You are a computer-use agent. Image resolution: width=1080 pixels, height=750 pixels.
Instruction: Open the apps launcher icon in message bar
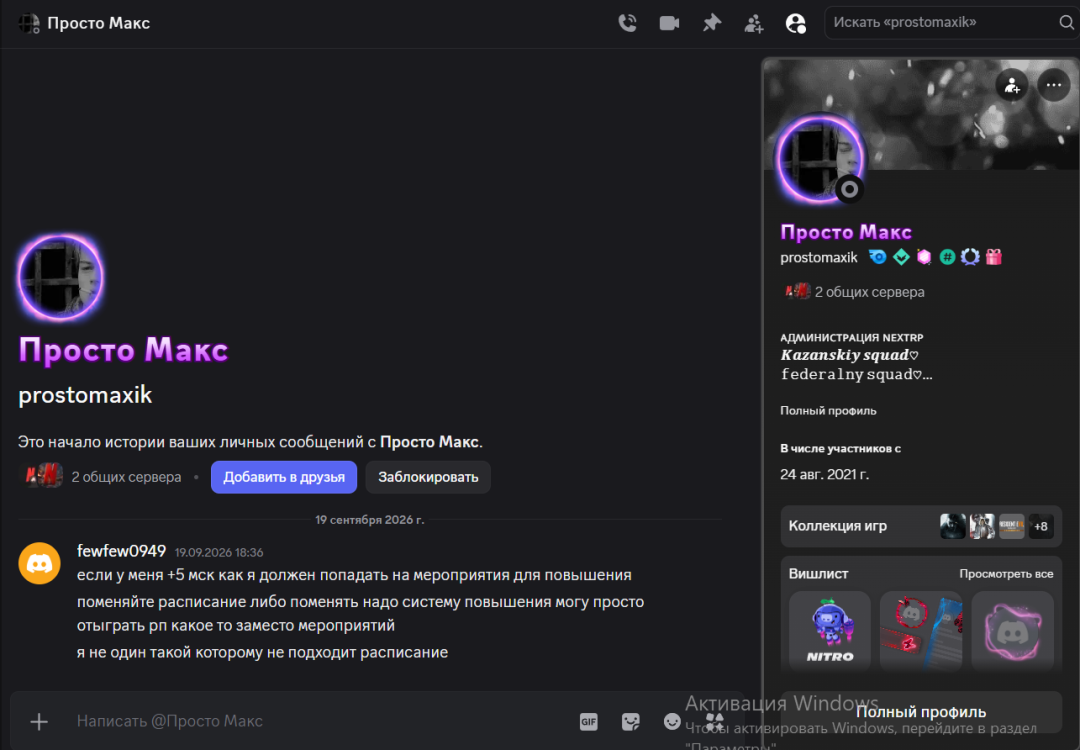(x=714, y=721)
